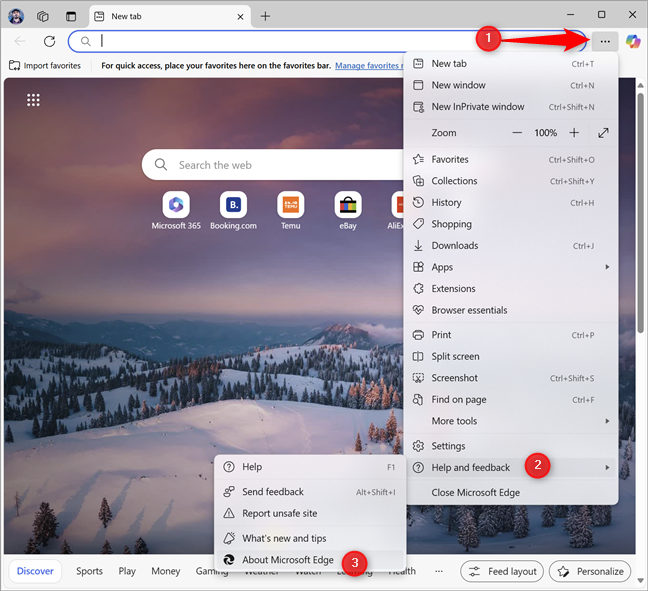The image size is (648, 591).
Task: Open the Workspaces icon in title bar
Action: 43,16
